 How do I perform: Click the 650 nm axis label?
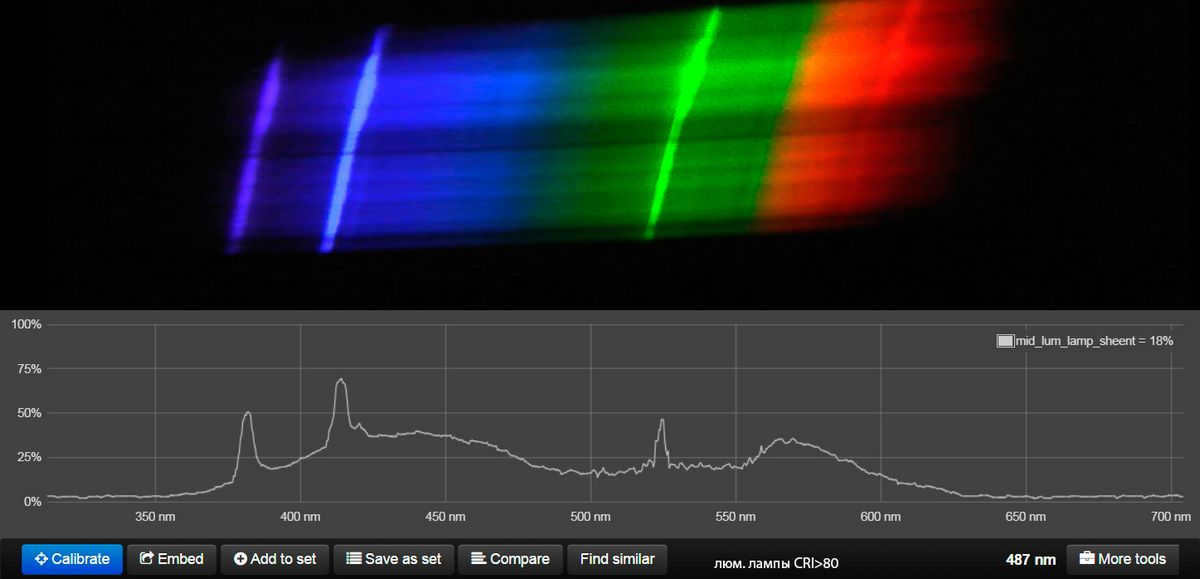pos(1025,517)
